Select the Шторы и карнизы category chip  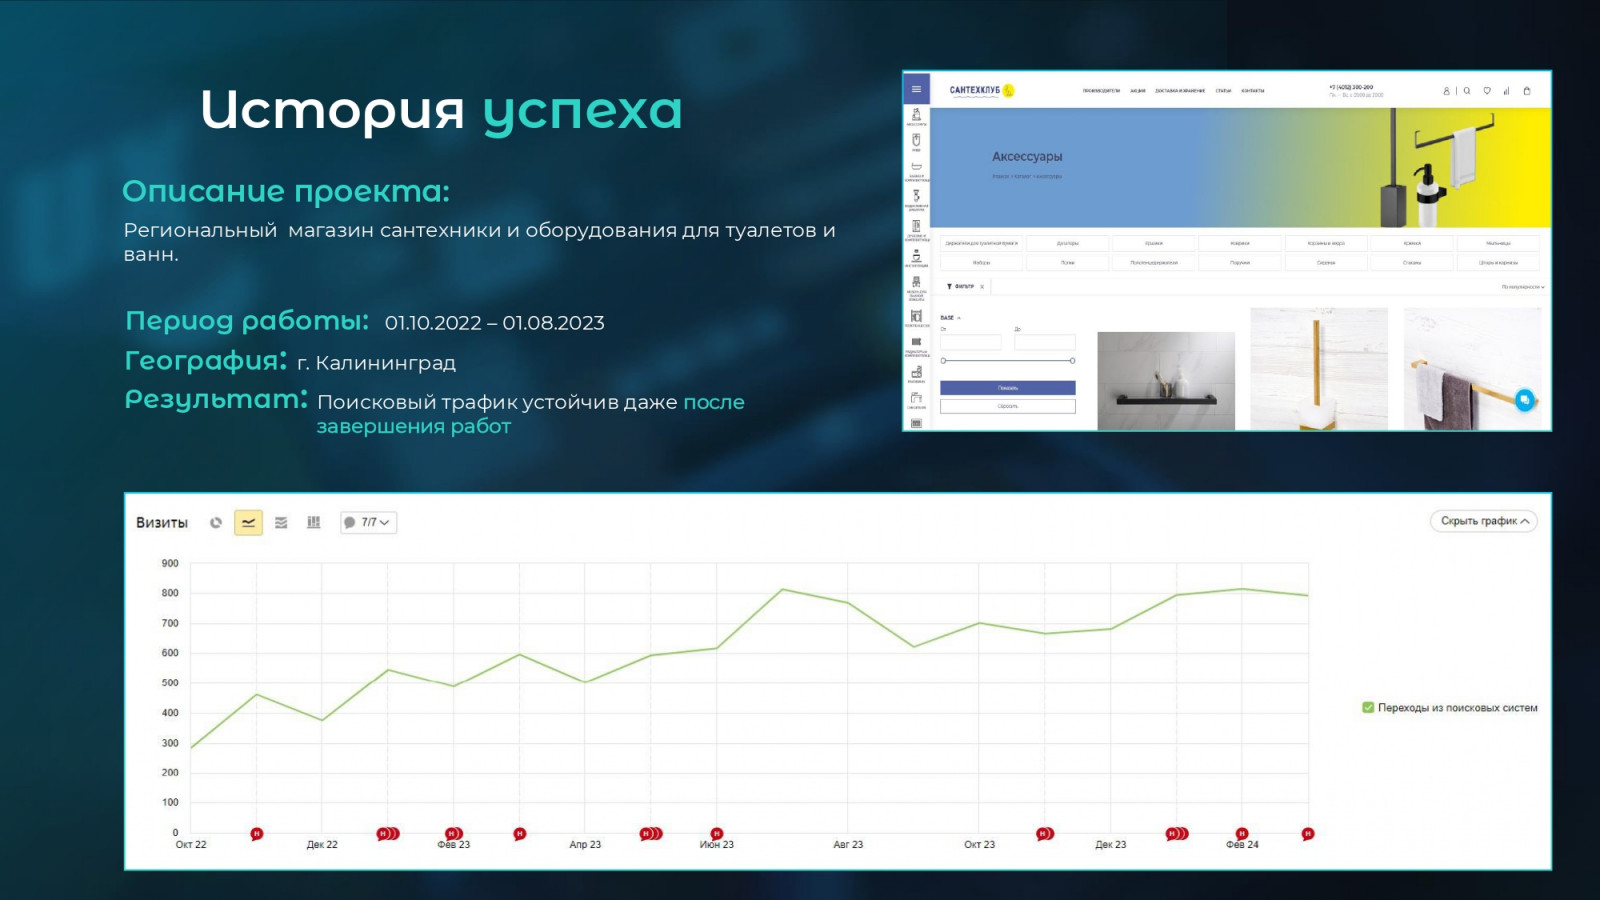coord(1498,263)
